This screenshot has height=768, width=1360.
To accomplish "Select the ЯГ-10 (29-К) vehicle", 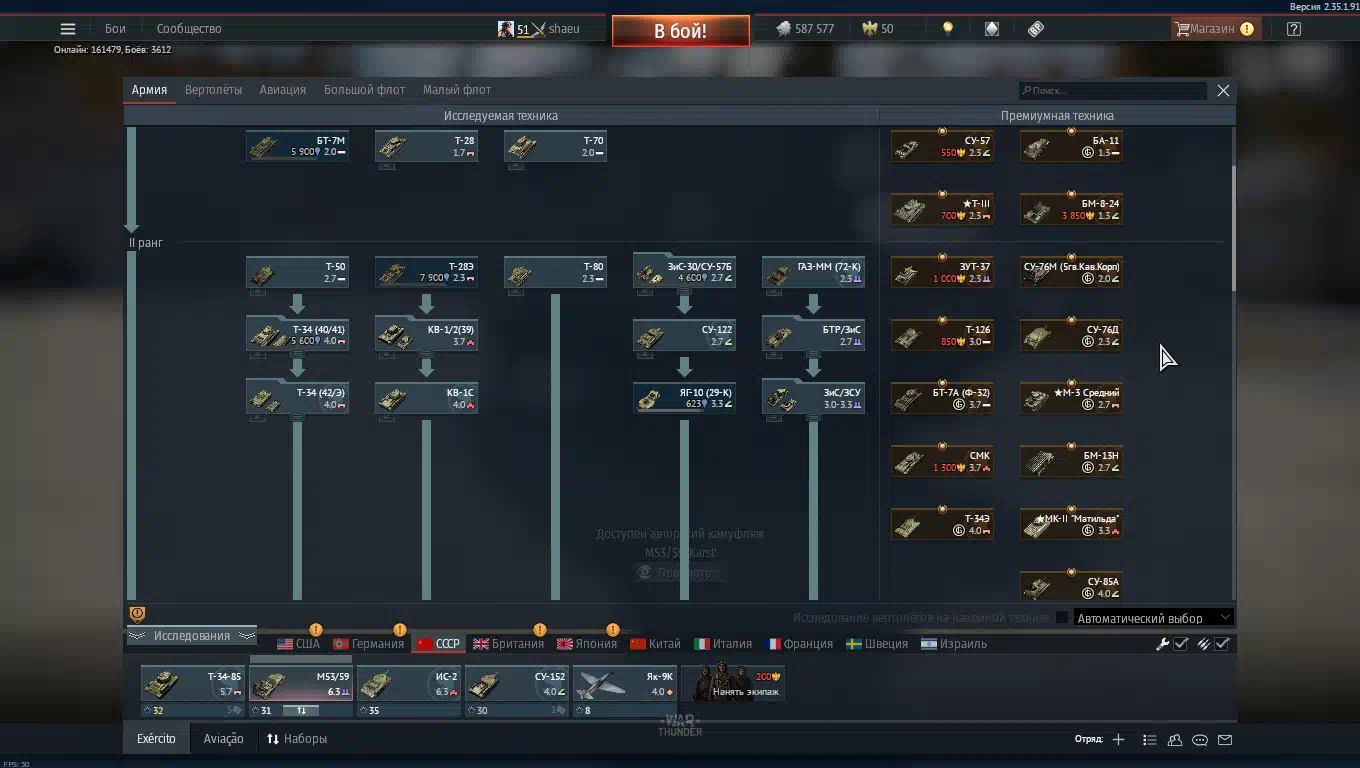I will 684,398.
